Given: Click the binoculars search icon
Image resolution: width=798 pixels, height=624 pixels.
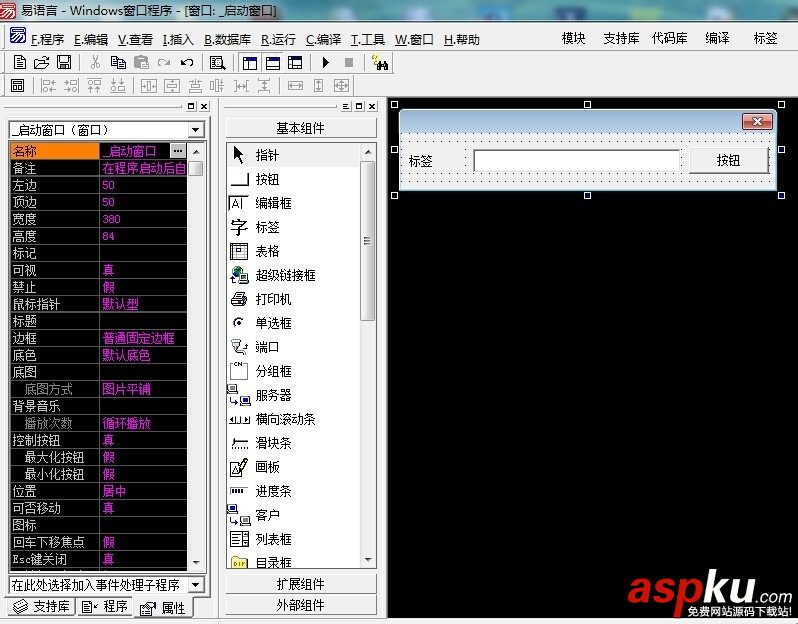Looking at the screenshot, I should tap(380, 63).
